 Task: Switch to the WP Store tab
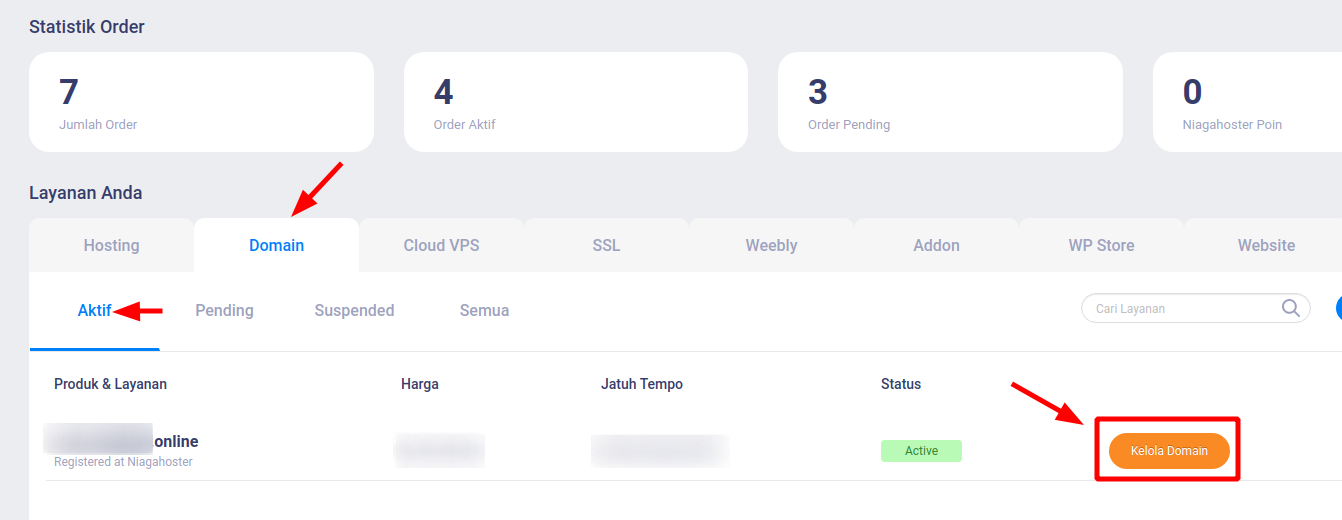(1101, 245)
